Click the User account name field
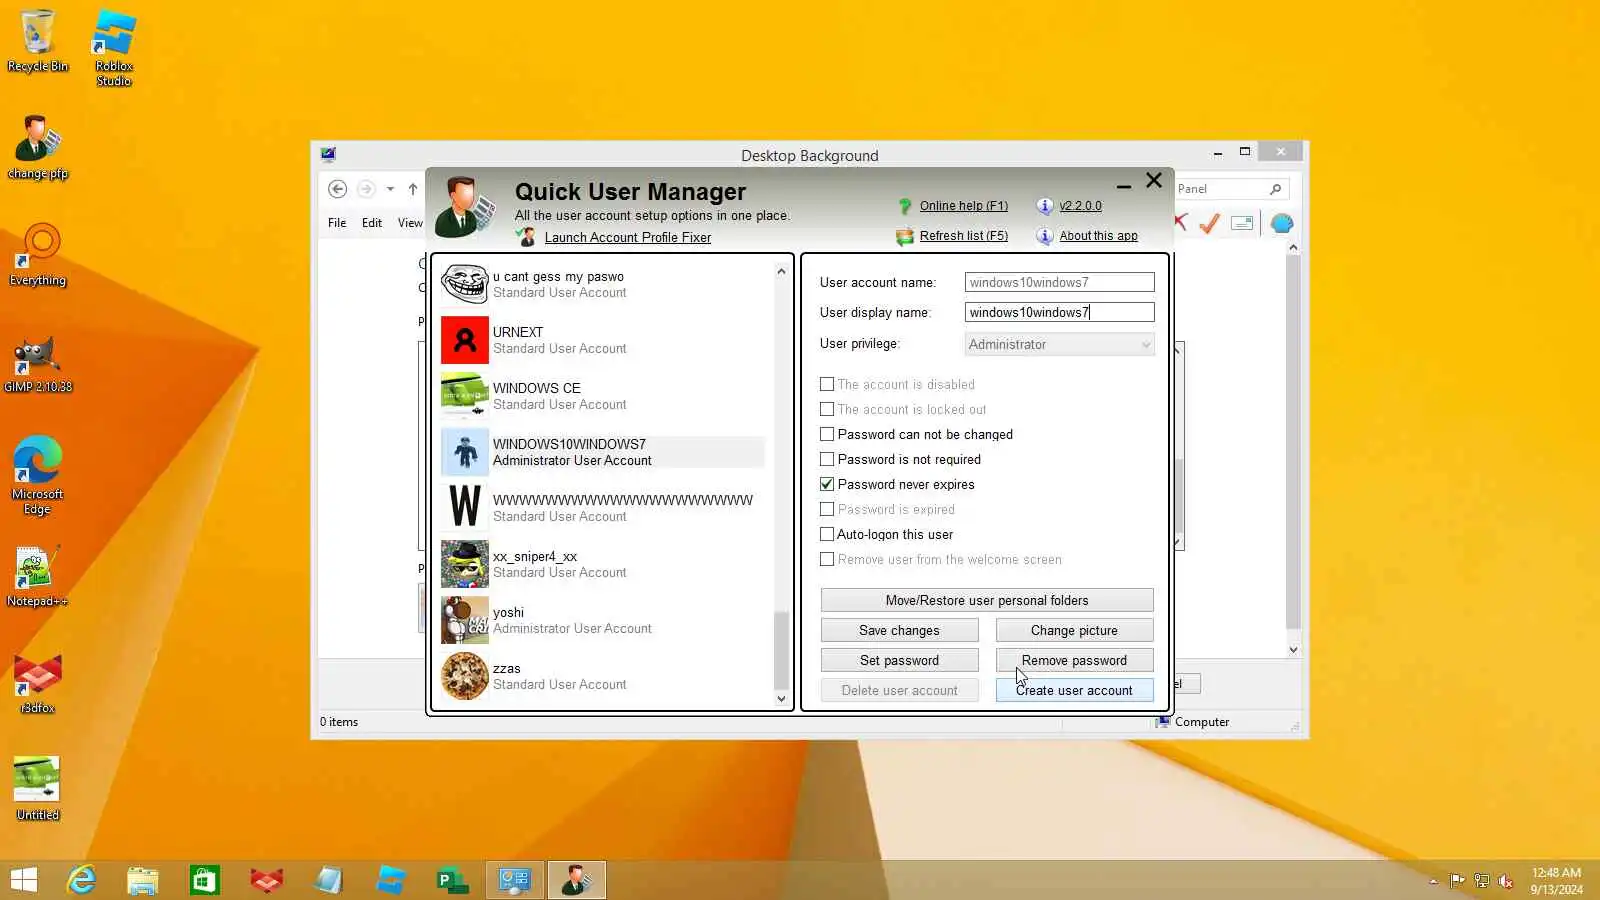Viewport: 1600px width, 900px height. click(1060, 282)
